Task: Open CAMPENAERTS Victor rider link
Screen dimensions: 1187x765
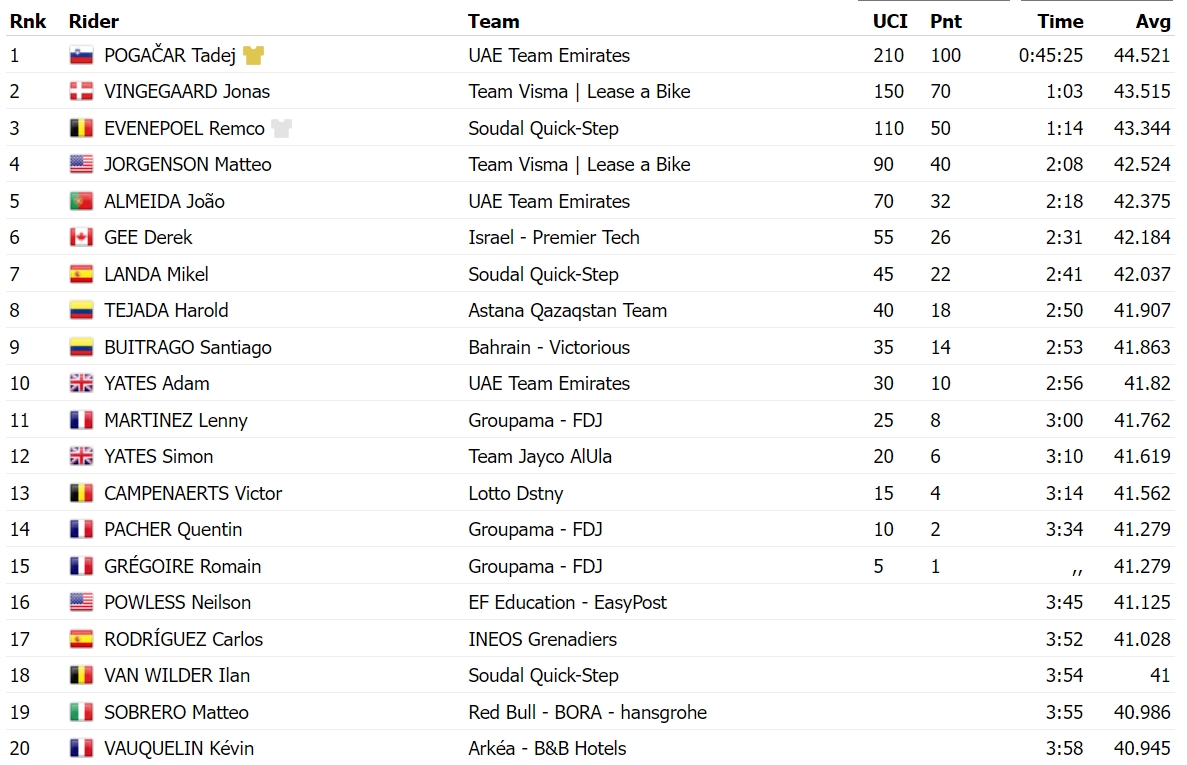Action: [x=193, y=493]
